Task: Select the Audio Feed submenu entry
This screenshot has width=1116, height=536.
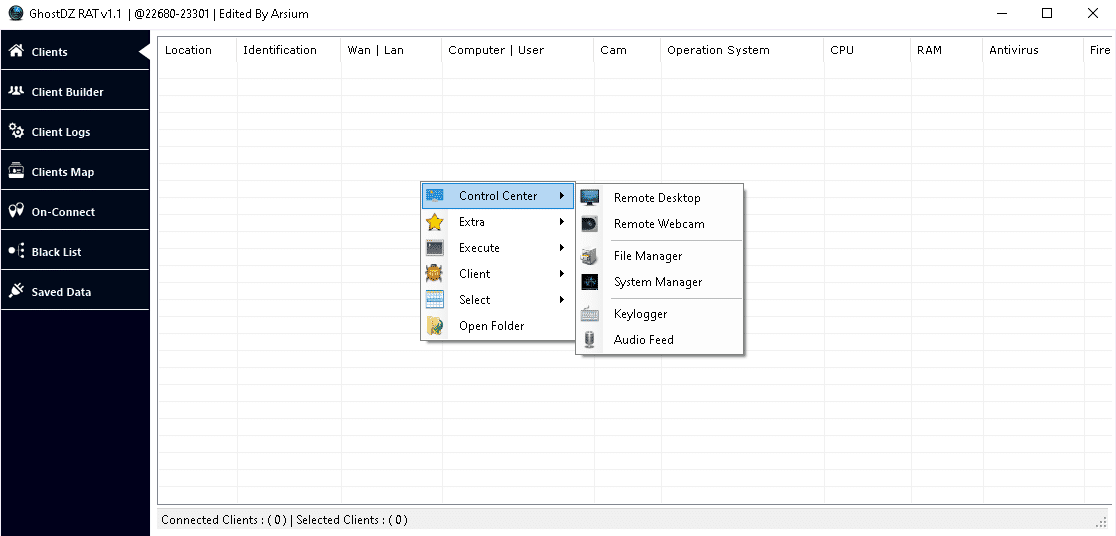Action: (660, 340)
